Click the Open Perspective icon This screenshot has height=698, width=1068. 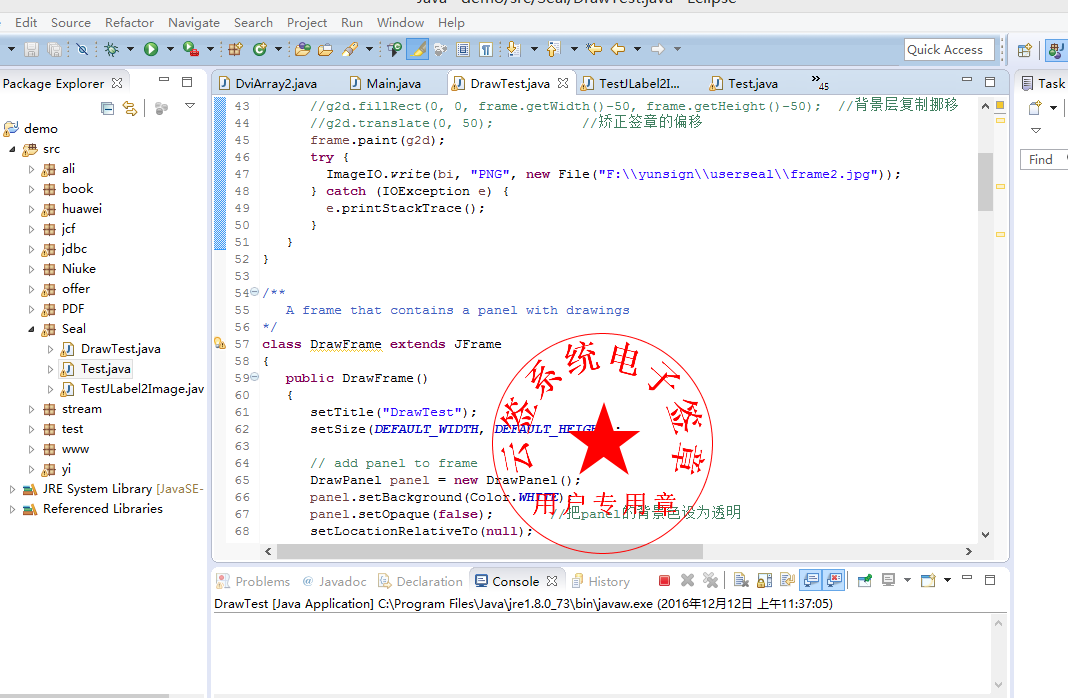(1024, 50)
